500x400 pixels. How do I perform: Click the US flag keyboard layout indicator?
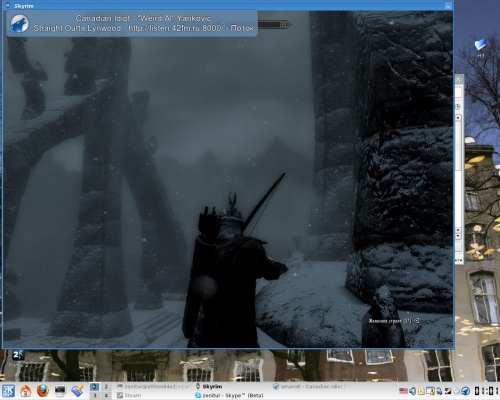pos(403,391)
